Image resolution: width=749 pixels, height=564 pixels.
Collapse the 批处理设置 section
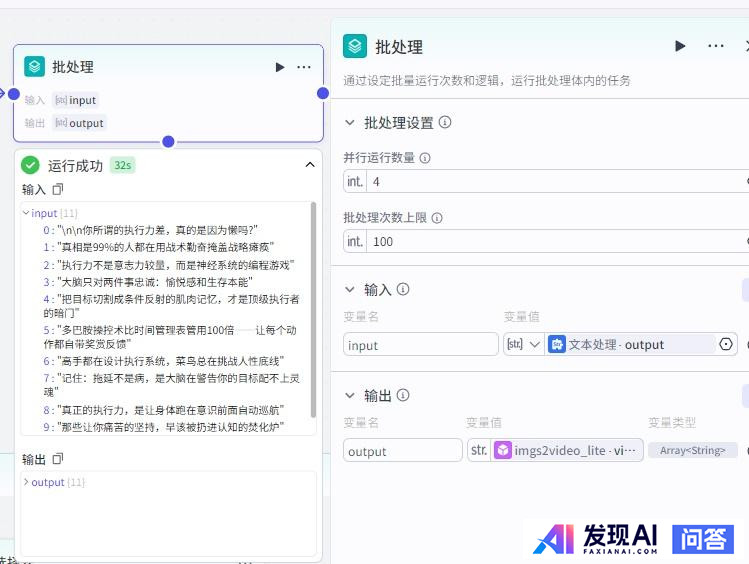(x=350, y=122)
